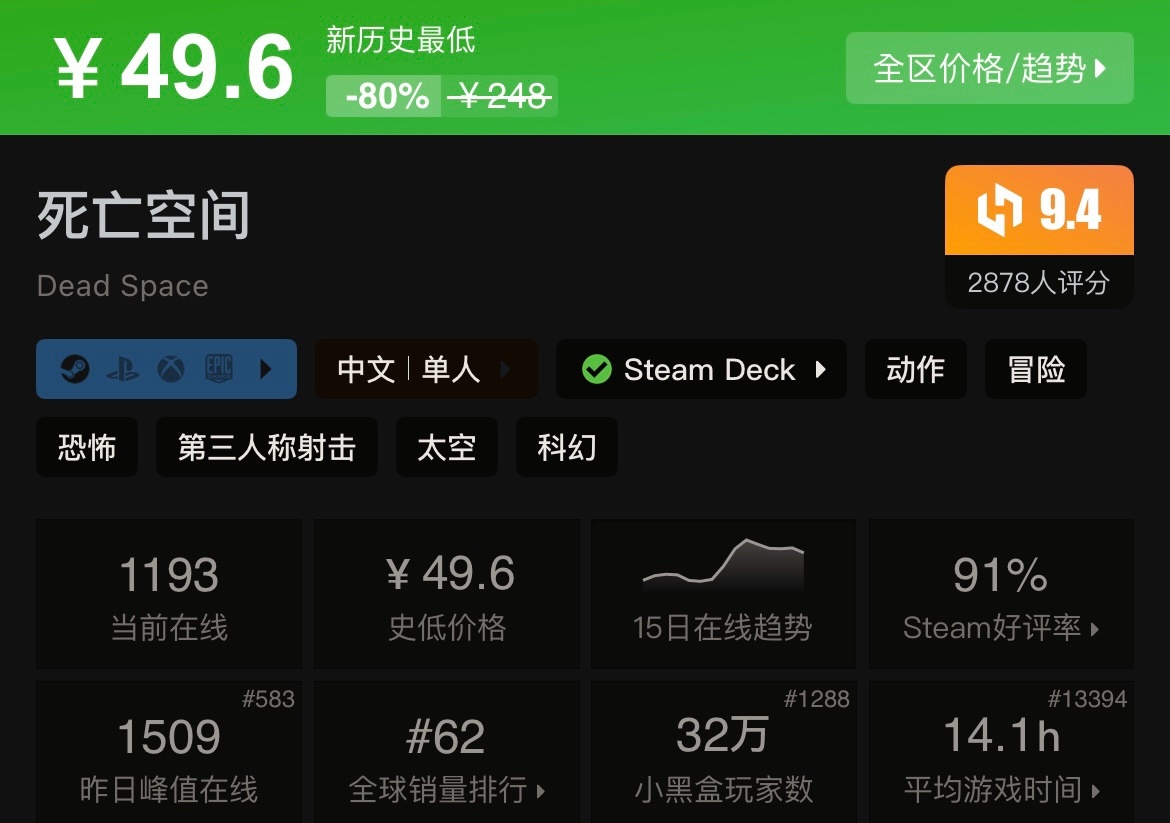Open the 中文 | 单人 language tag

pyautogui.click(x=426, y=369)
